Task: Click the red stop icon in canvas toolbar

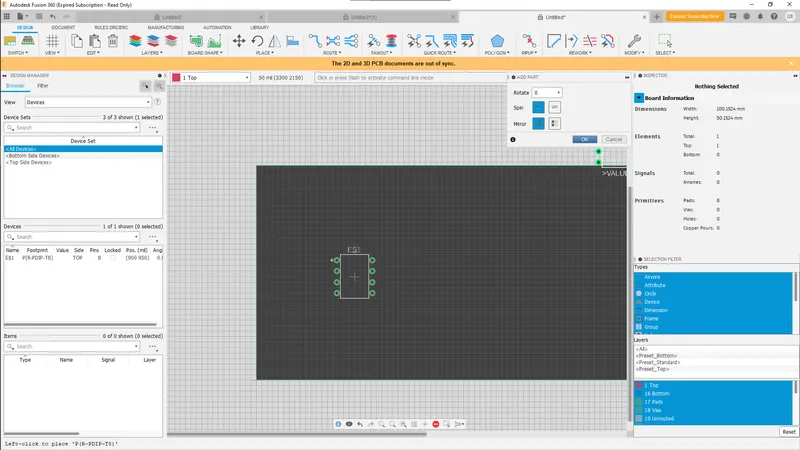Action: pos(436,424)
